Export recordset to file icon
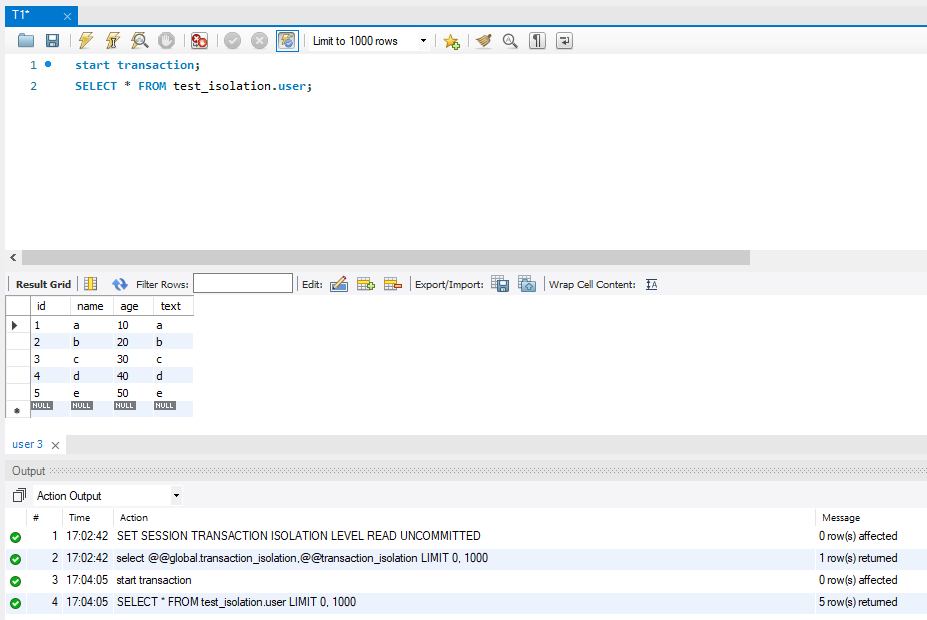Image resolution: width=927 pixels, height=620 pixels. (x=500, y=284)
